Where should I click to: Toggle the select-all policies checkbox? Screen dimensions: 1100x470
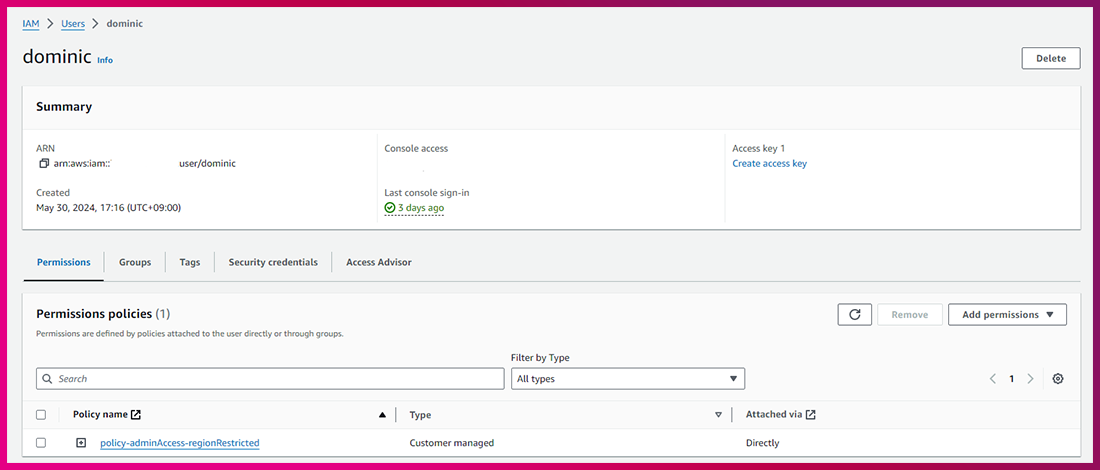(41, 415)
